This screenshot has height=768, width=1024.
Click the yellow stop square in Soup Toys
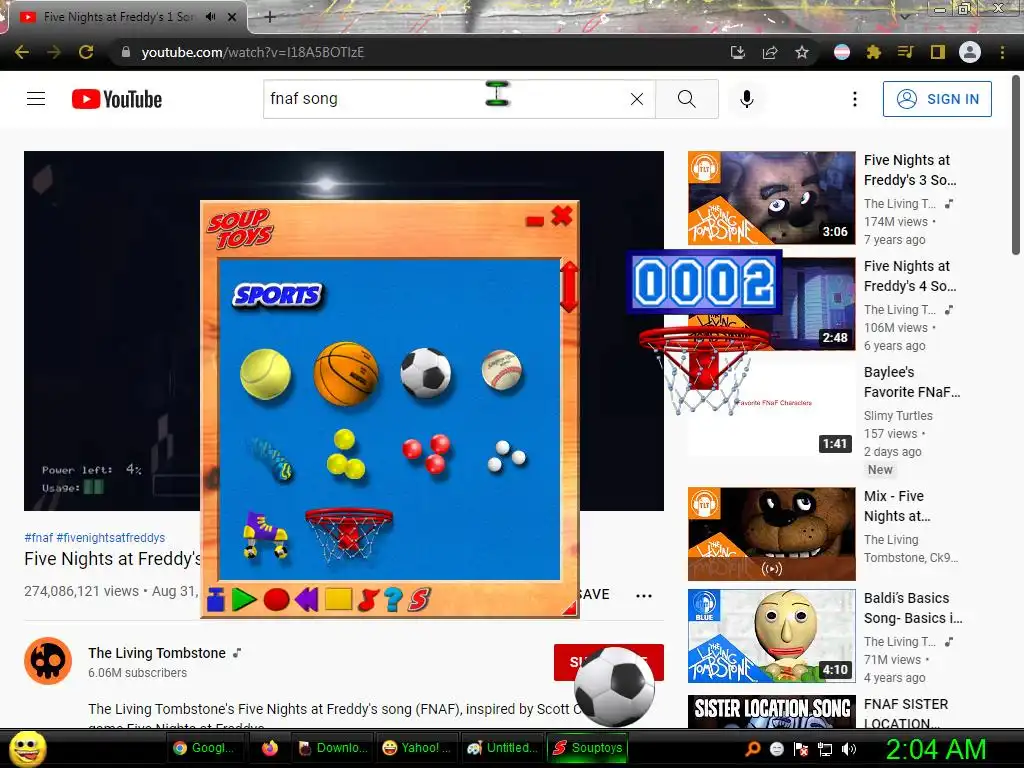[338, 599]
